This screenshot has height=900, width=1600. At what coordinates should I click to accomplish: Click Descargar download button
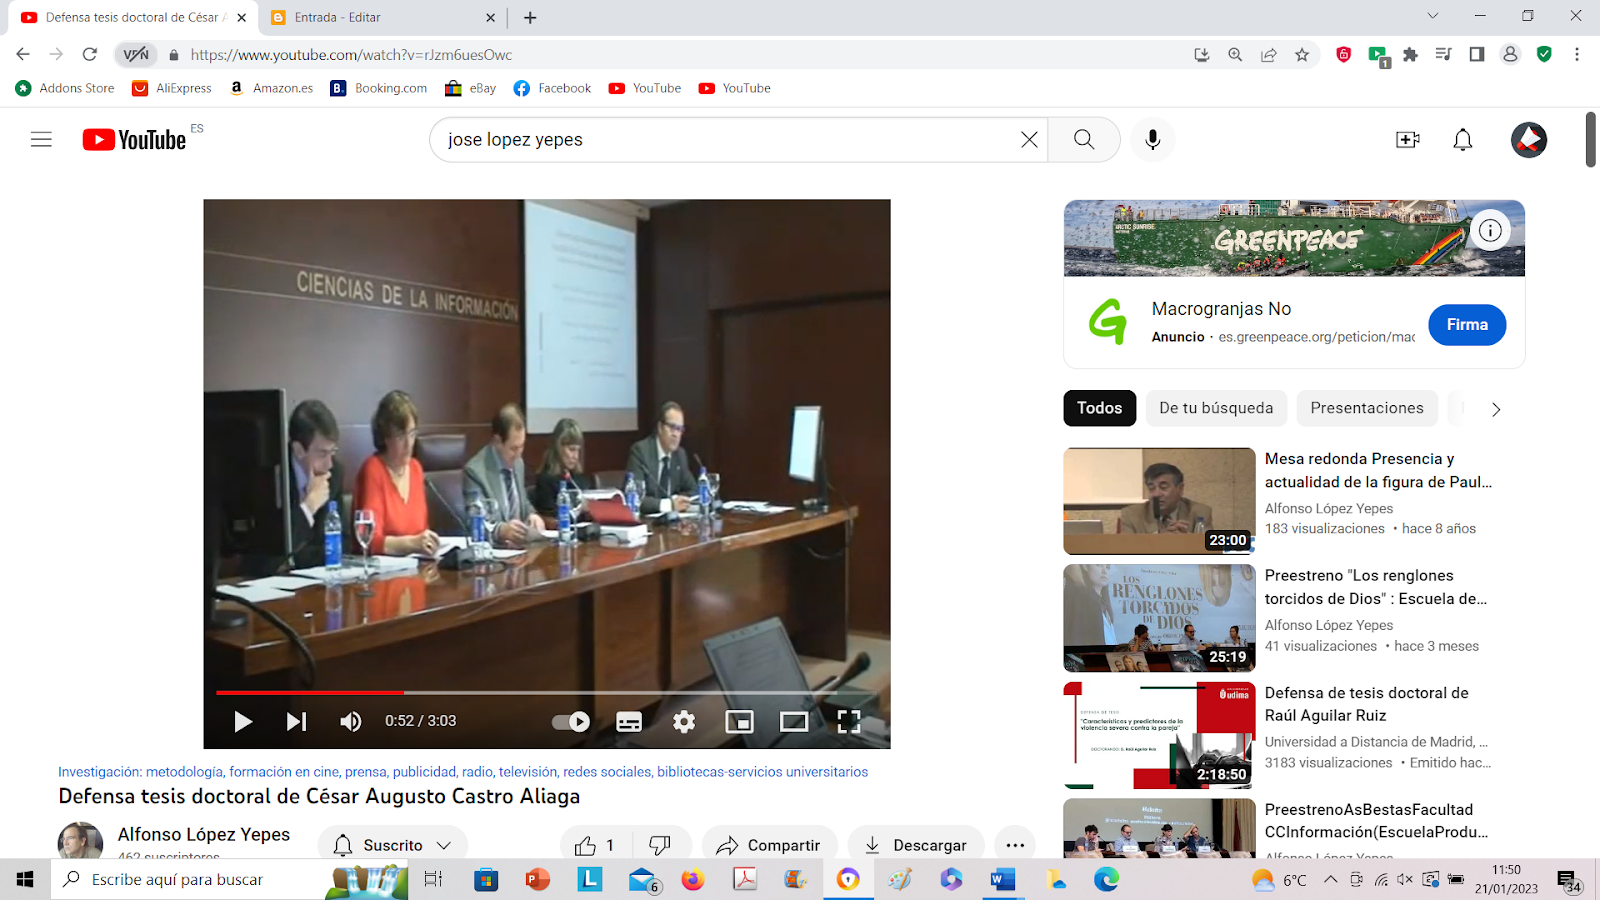click(x=916, y=845)
